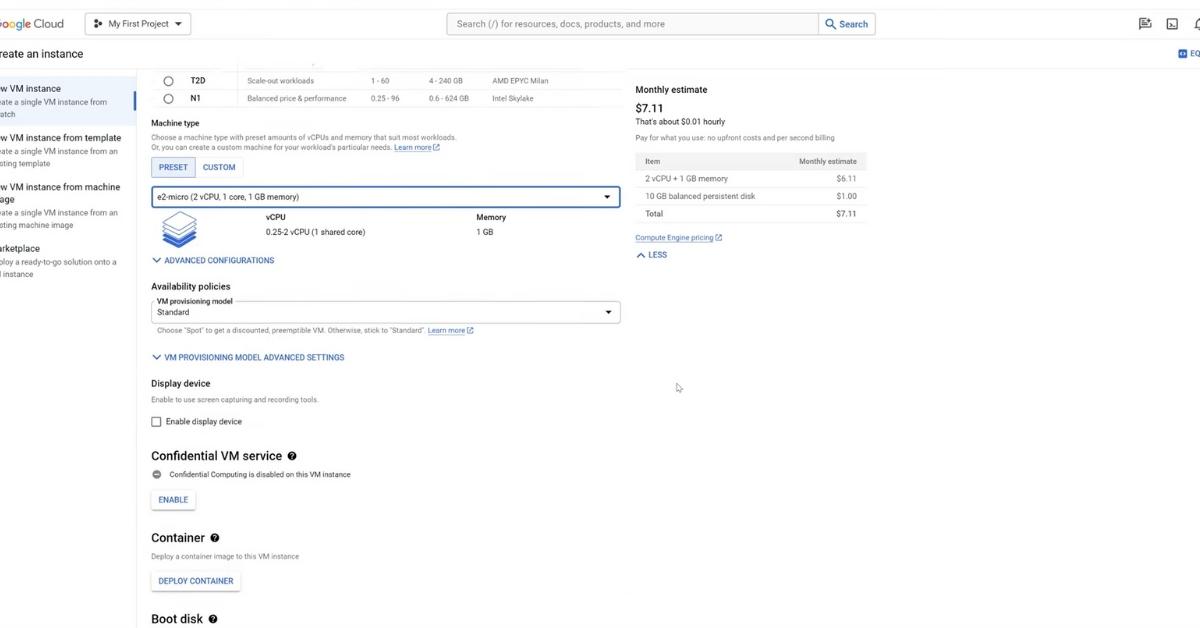
Task: Open Learn more link under Machine type
Action: point(417,148)
